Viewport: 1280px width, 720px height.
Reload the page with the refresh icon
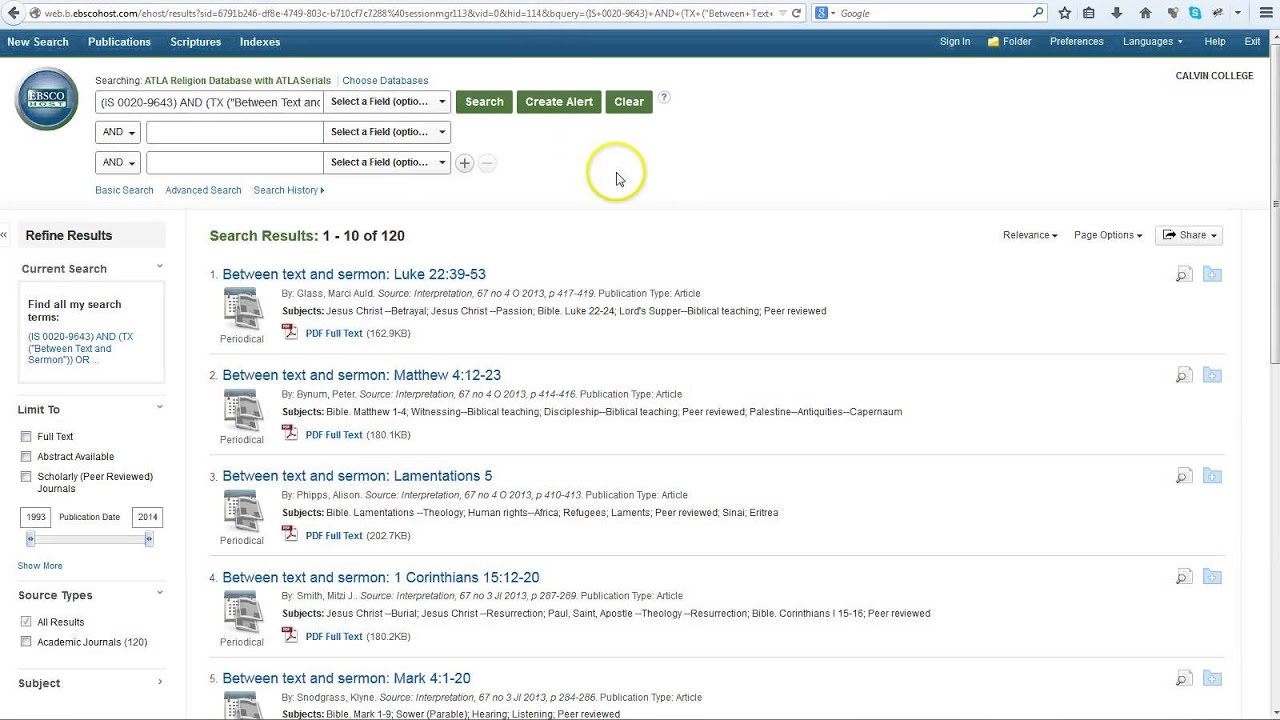pos(796,13)
